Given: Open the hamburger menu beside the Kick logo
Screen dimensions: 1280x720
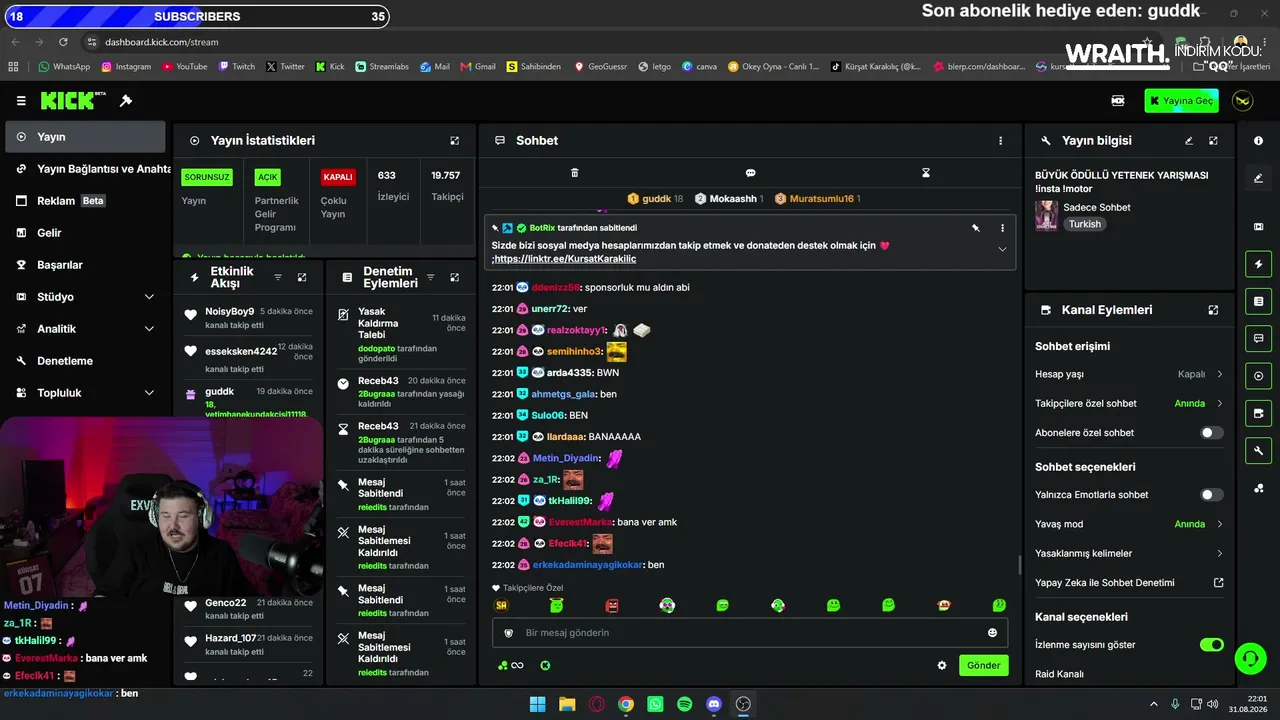Looking at the screenshot, I should point(21,101).
